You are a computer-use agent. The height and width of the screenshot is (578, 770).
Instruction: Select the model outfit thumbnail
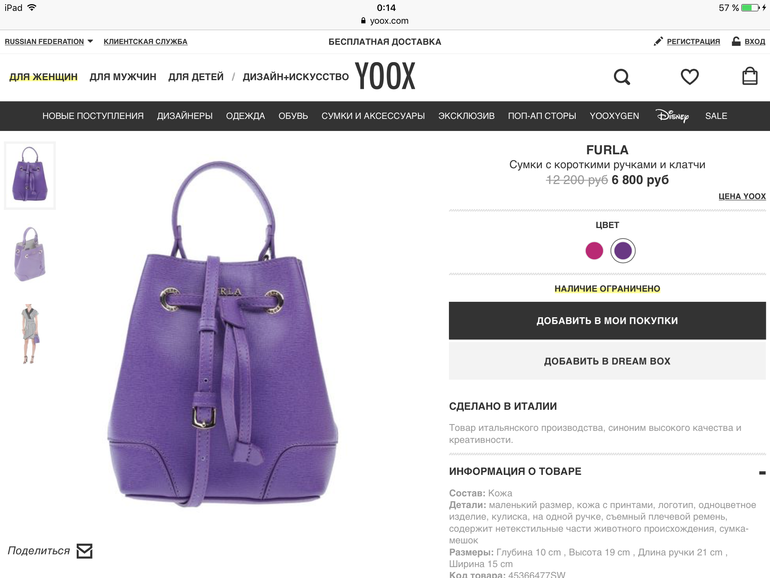pos(30,333)
